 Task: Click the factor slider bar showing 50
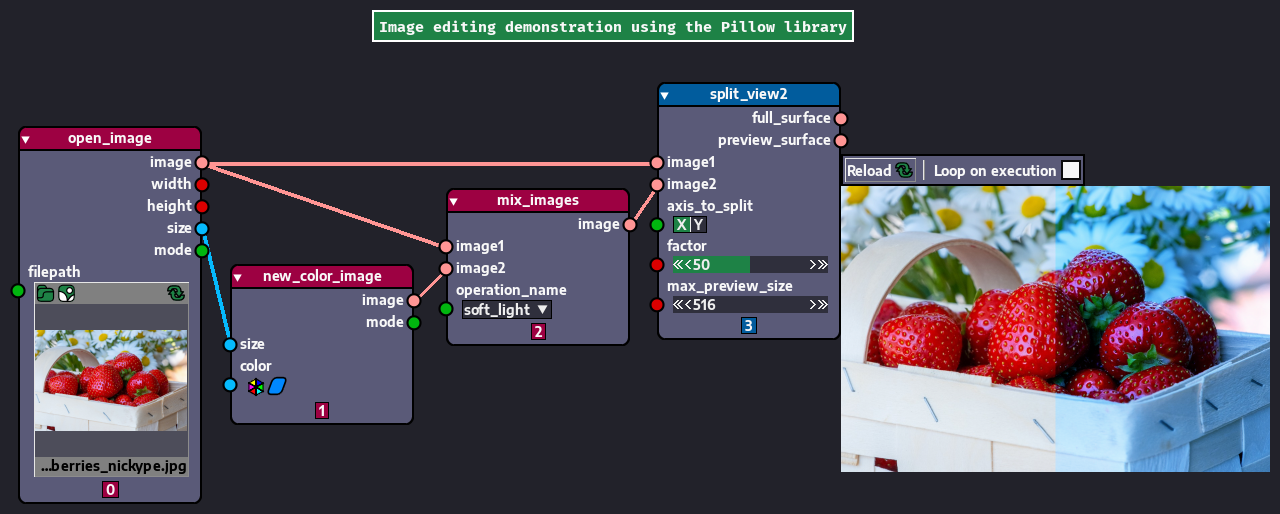pos(750,265)
